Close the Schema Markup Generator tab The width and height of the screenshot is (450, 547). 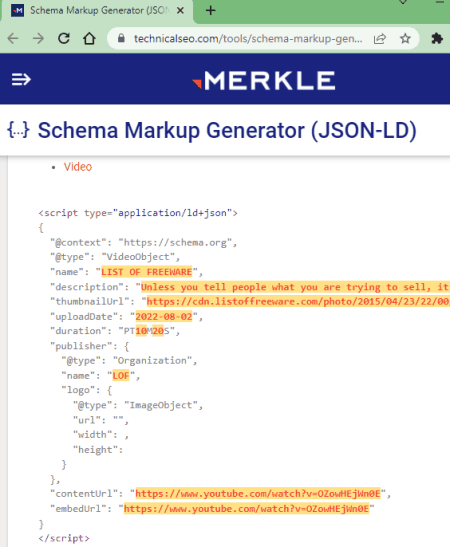(180, 10)
